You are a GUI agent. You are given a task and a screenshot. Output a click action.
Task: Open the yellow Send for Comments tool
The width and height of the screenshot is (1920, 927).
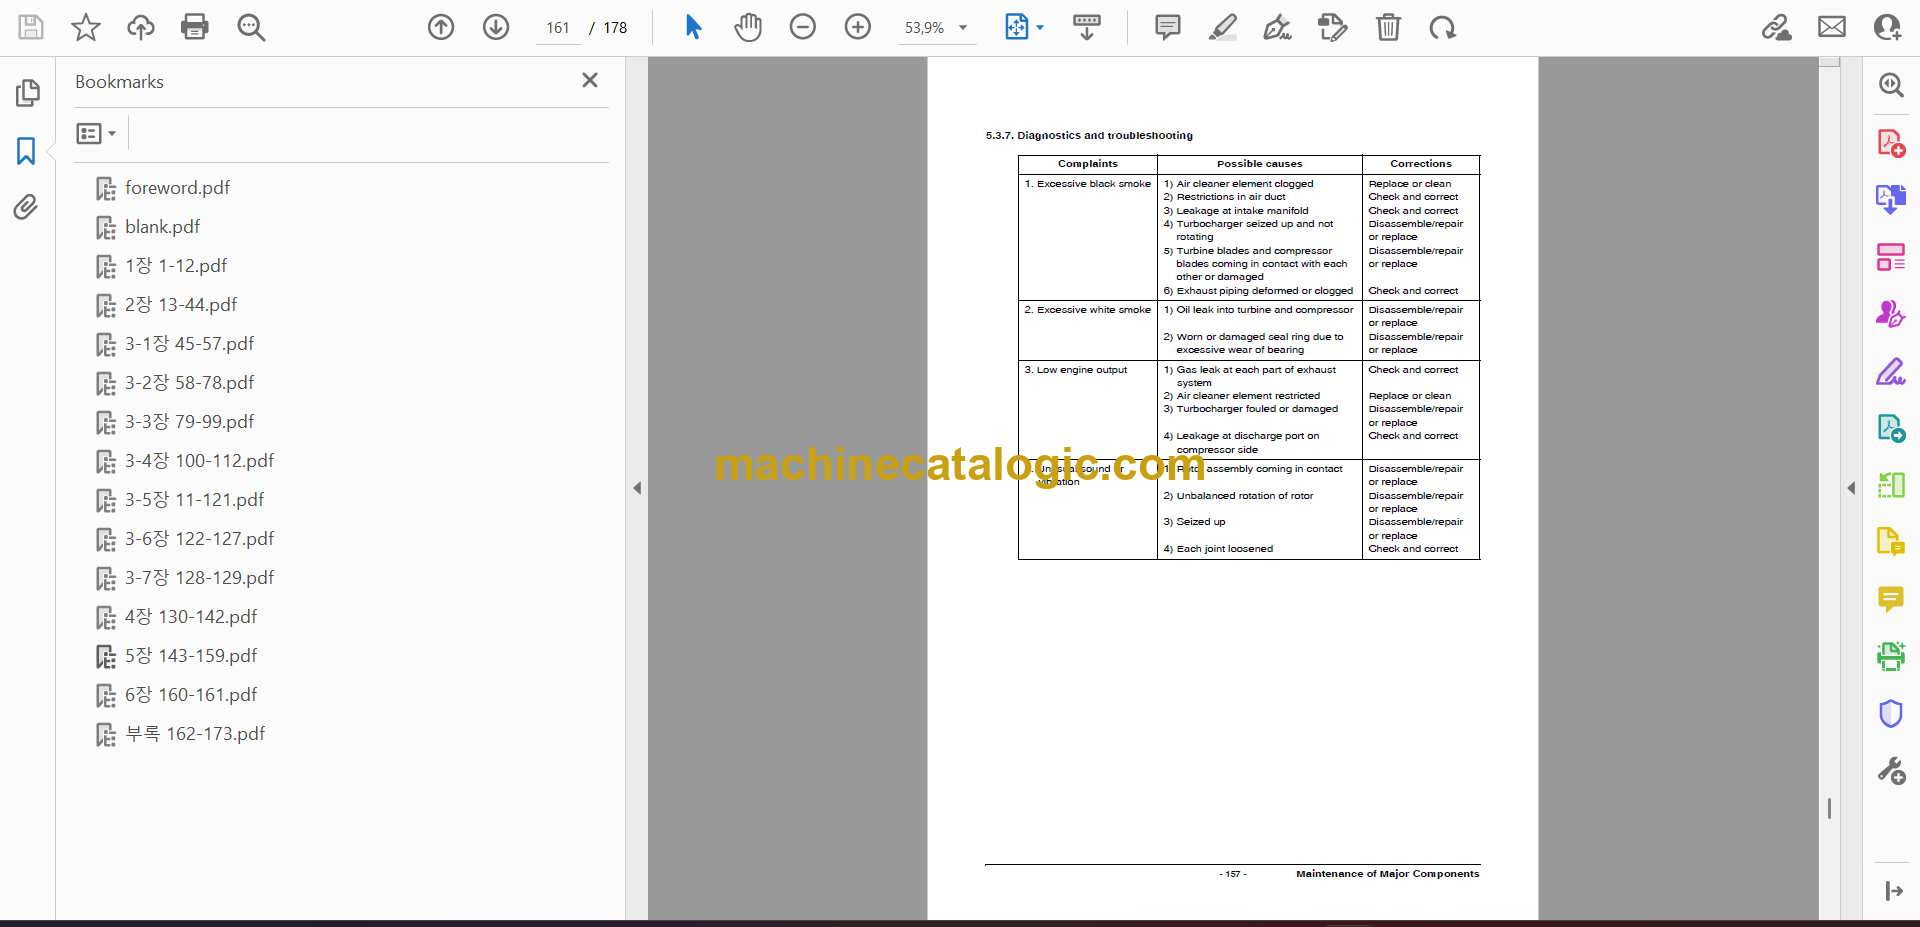[x=1891, y=542]
